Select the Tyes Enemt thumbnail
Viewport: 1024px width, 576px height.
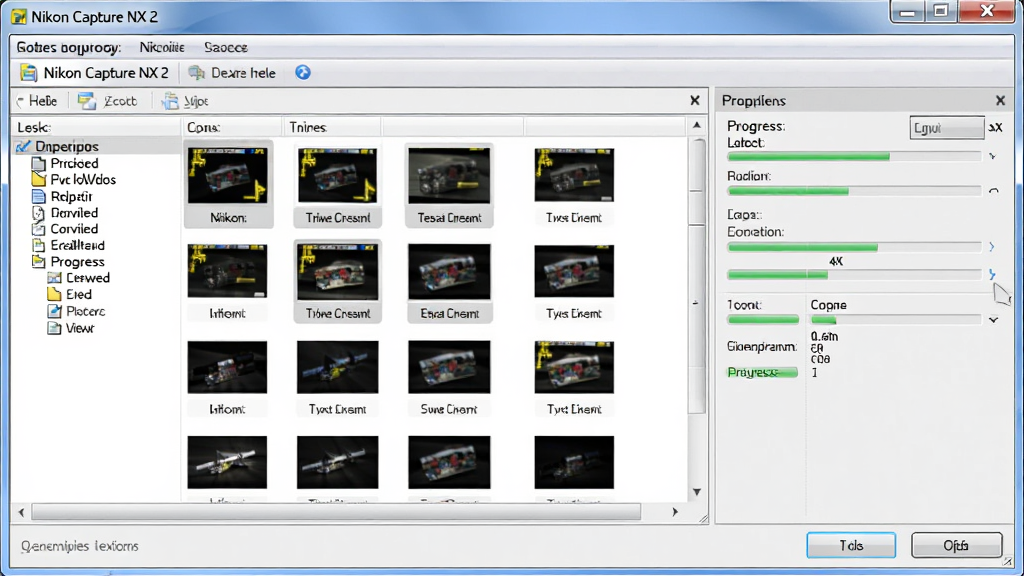[x=574, y=281]
